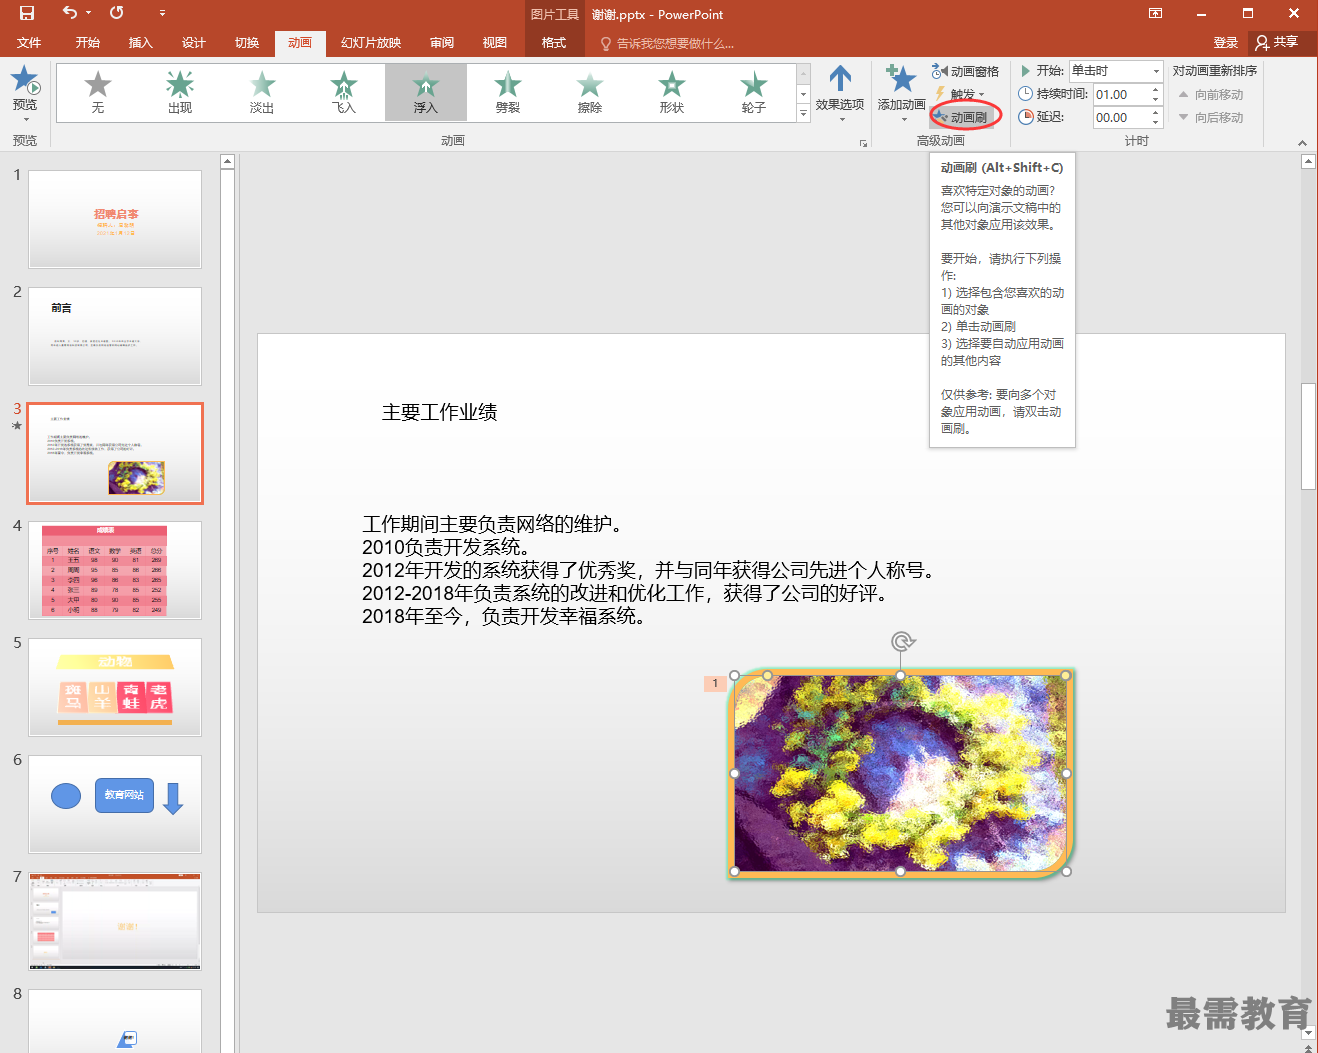Click 向后移动 move later button
Viewport: 1318px width, 1053px height.
click(1211, 117)
